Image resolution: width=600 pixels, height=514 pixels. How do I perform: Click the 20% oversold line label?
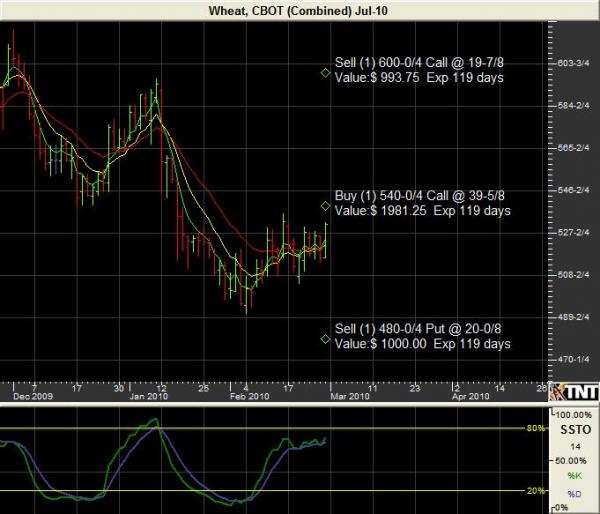pos(536,491)
